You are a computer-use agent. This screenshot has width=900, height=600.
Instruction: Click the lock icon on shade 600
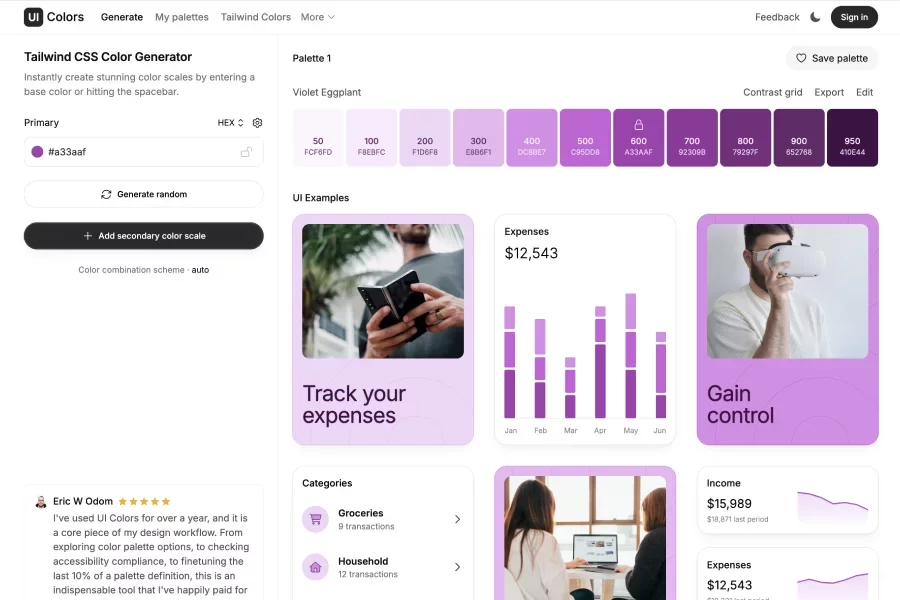pos(638,125)
